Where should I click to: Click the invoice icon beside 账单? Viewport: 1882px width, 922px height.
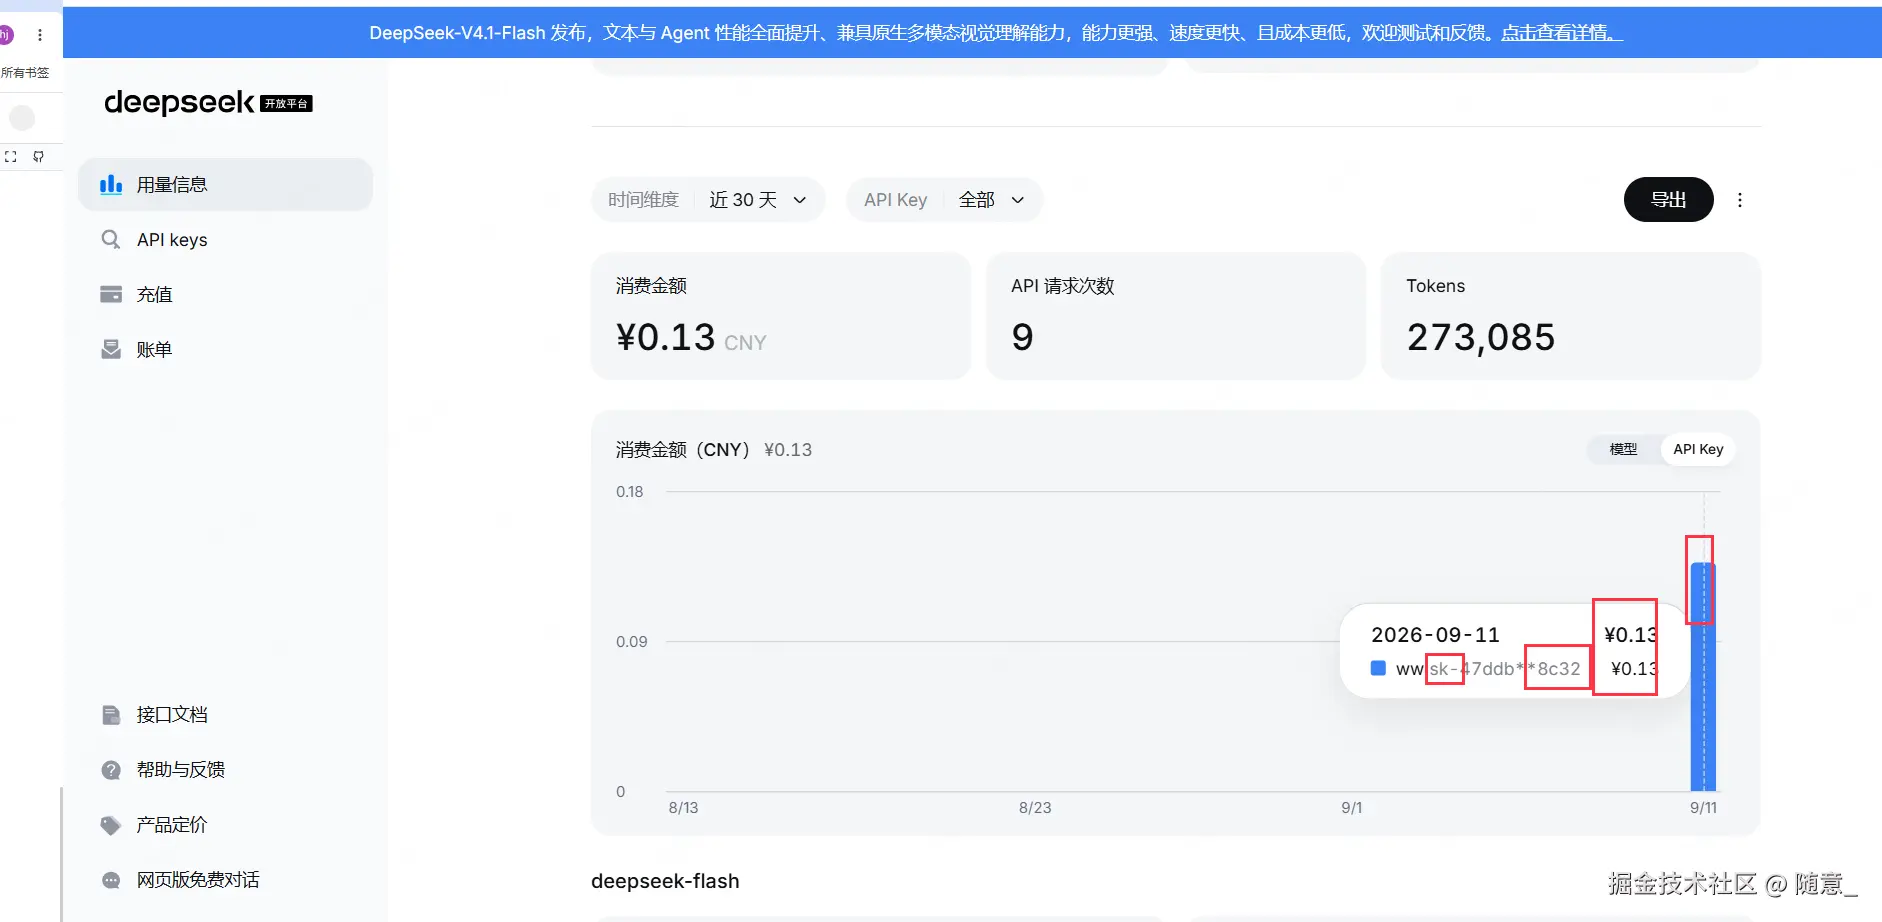pos(111,349)
